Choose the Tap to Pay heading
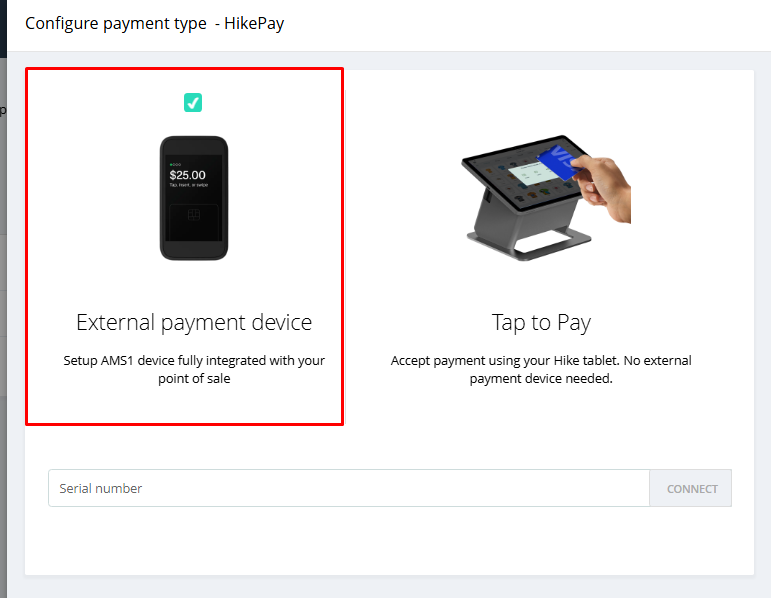Viewport: 771px width, 598px height. pyautogui.click(x=541, y=323)
